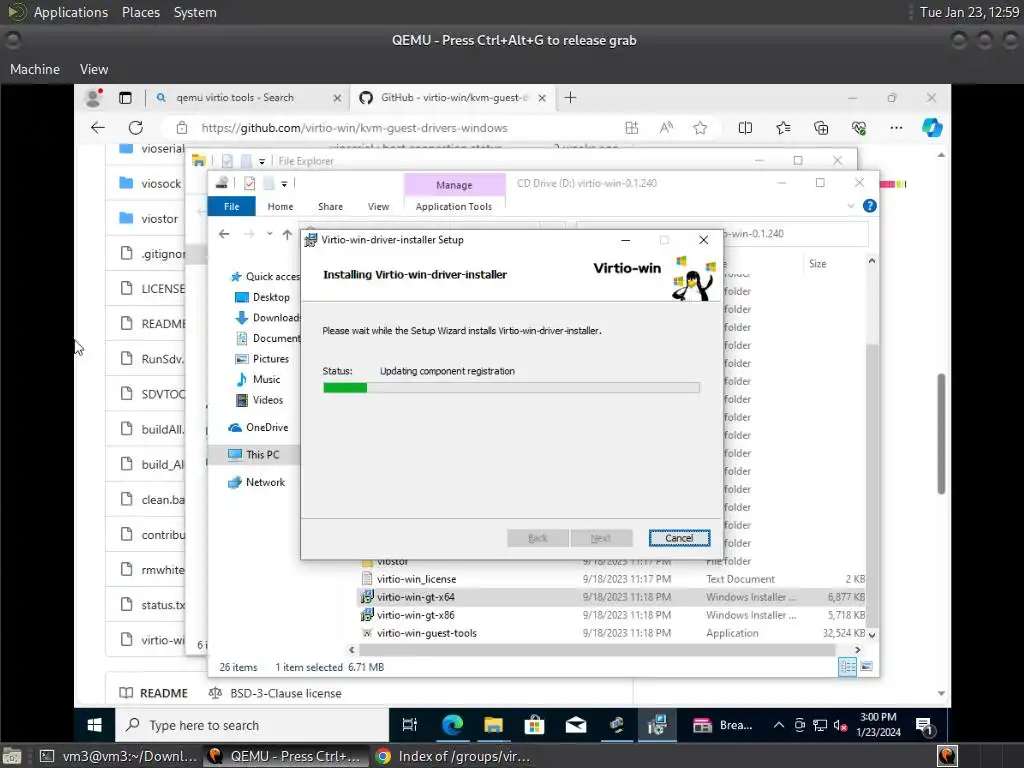Close the GitHub virtio-win tab
The height and width of the screenshot is (768, 1024).
click(x=542, y=98)
